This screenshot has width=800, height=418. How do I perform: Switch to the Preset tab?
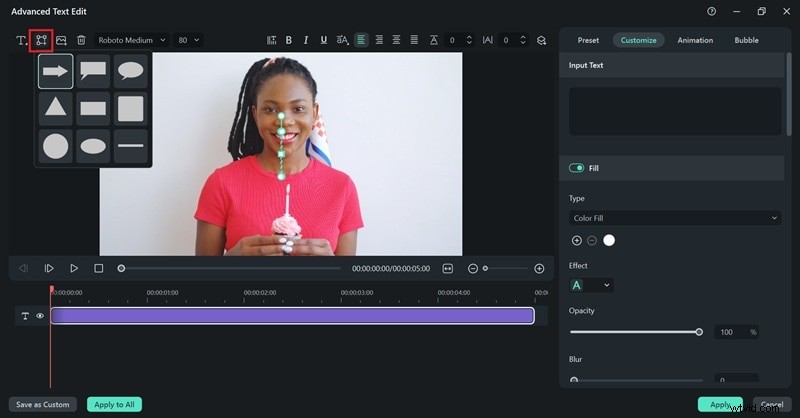pos(588,40)
